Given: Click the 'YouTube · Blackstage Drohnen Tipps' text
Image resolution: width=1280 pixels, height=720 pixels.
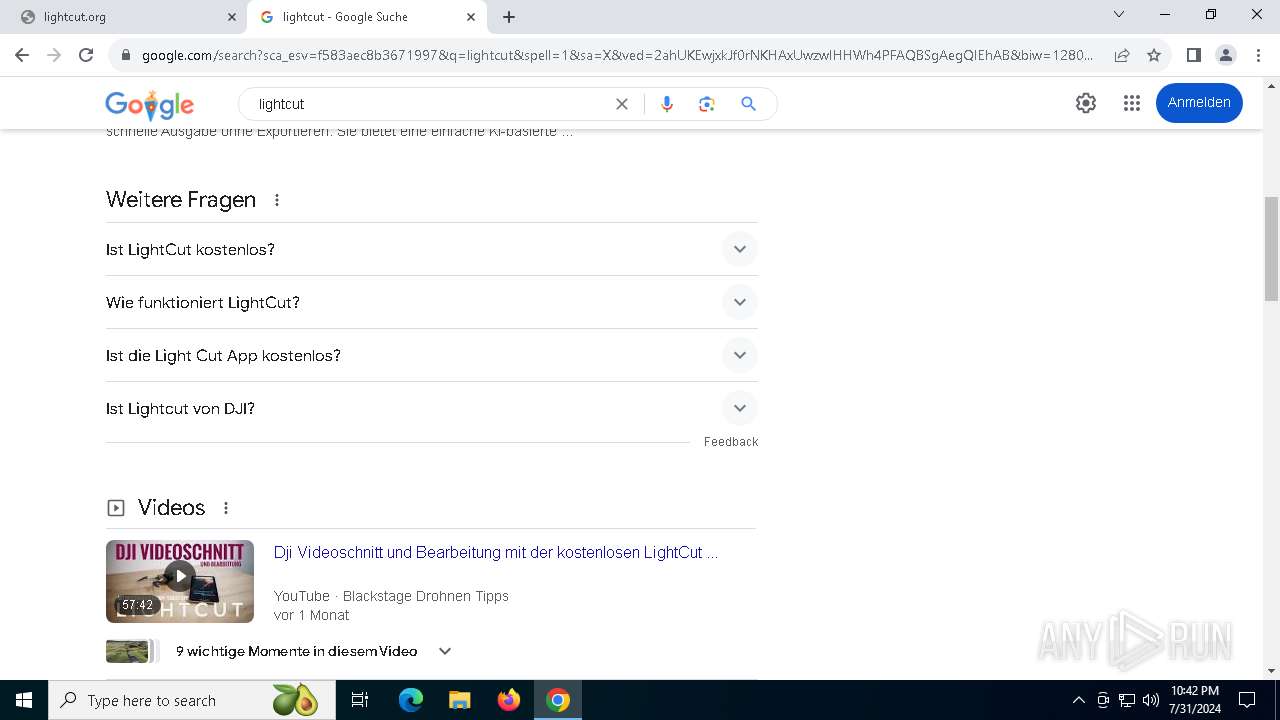Looking at the screenshot, I should [391, 596].
